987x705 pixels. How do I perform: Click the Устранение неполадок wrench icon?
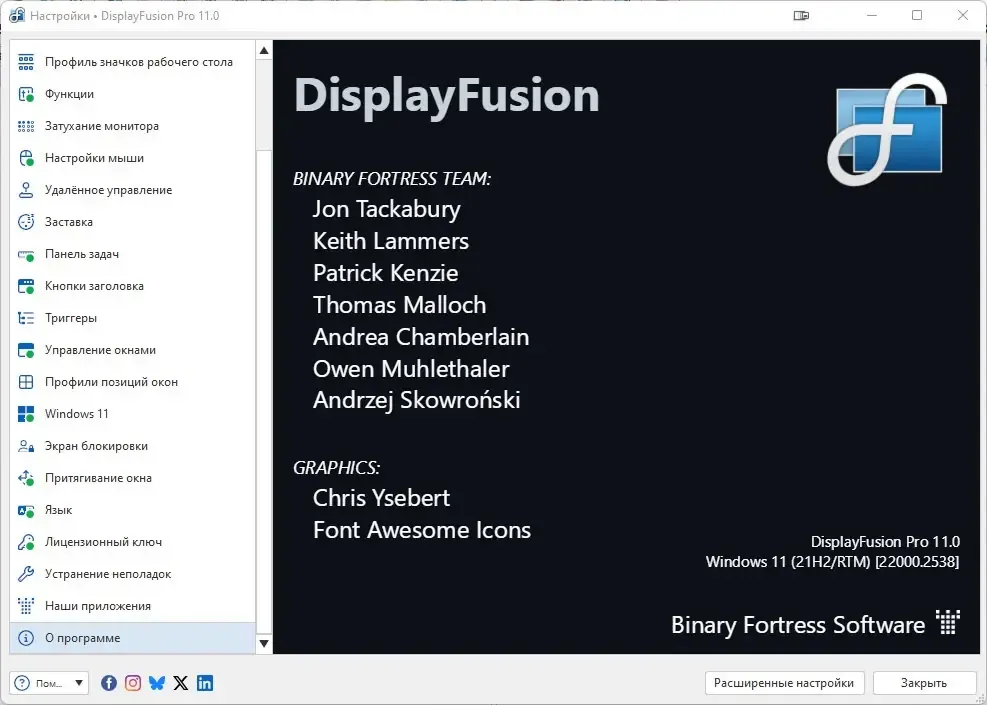coord(26,574)
